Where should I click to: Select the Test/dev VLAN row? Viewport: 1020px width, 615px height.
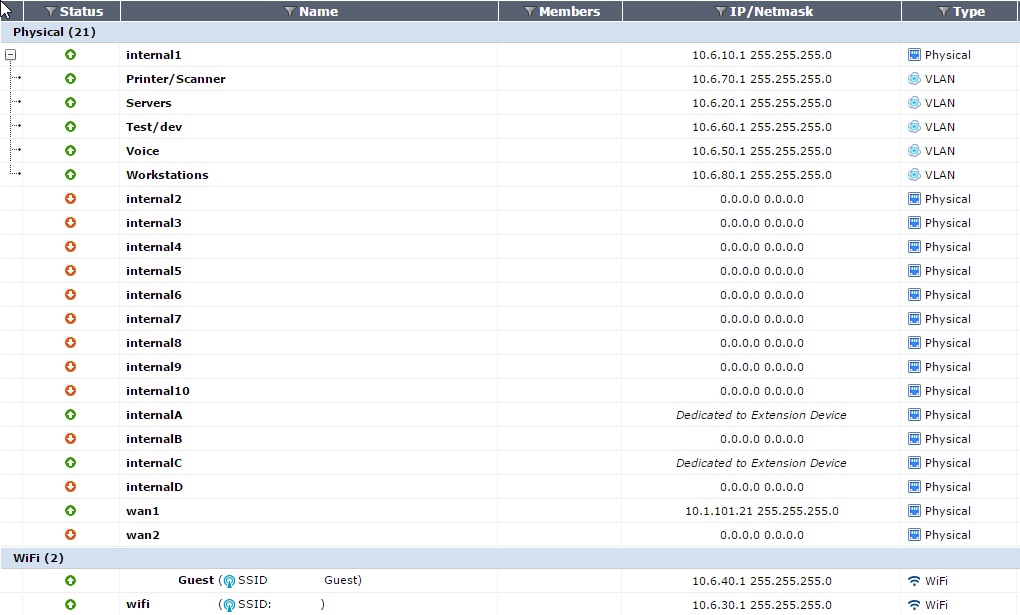(510, 127)
